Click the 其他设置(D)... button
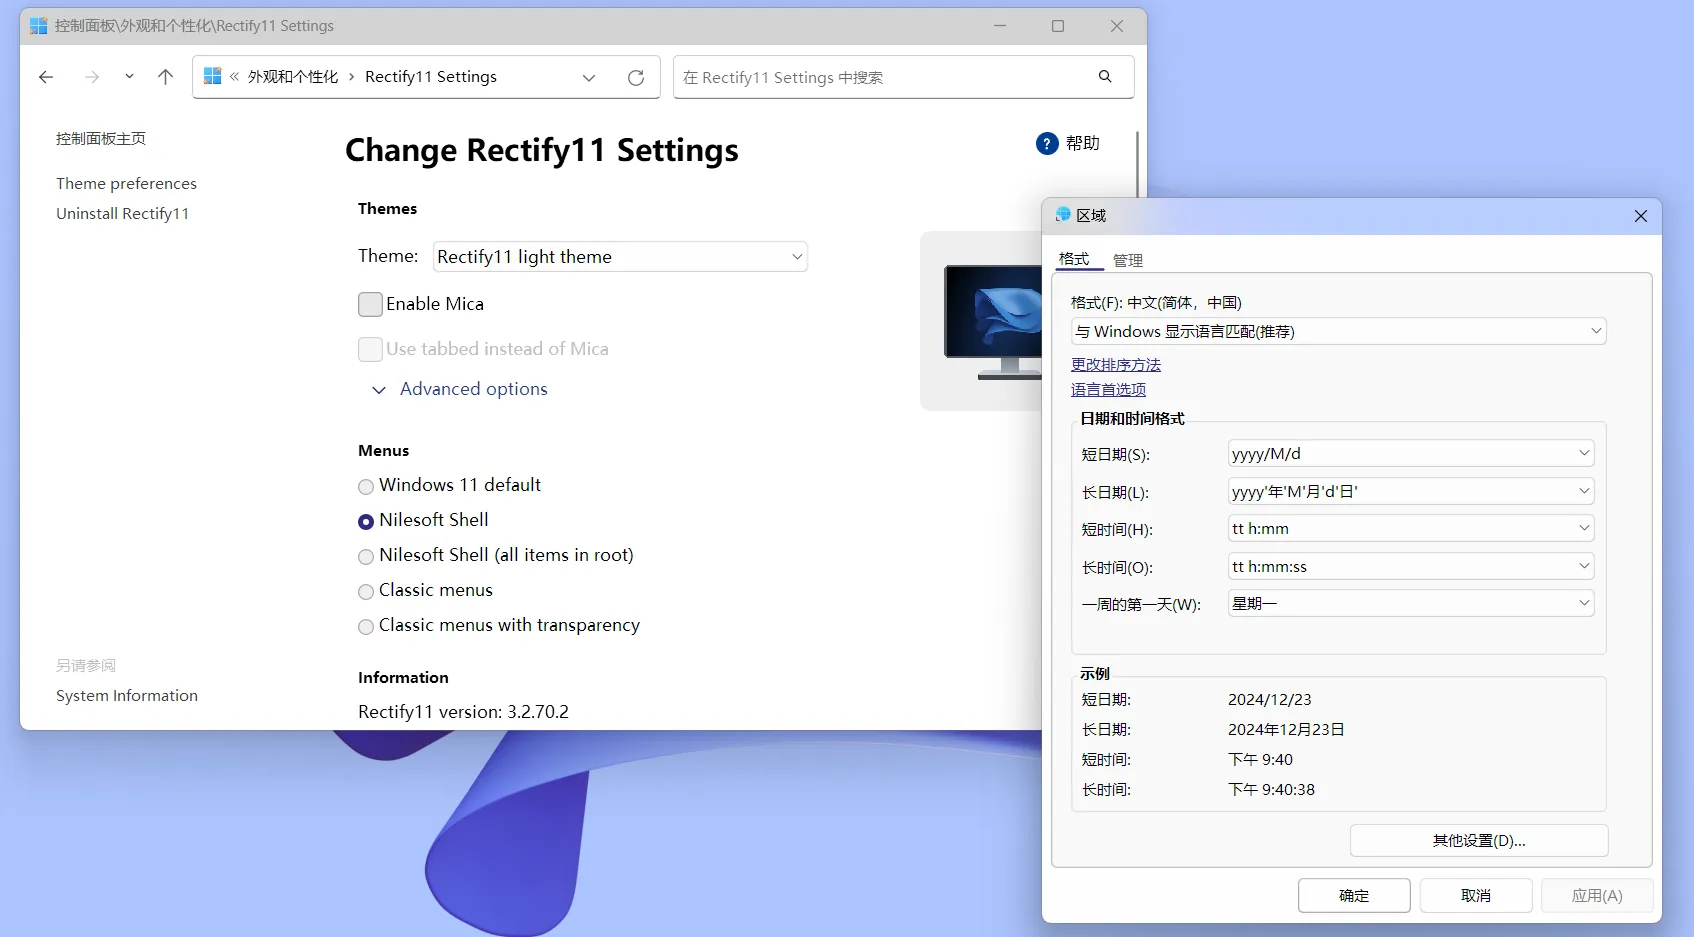 tap(1478, 841)
